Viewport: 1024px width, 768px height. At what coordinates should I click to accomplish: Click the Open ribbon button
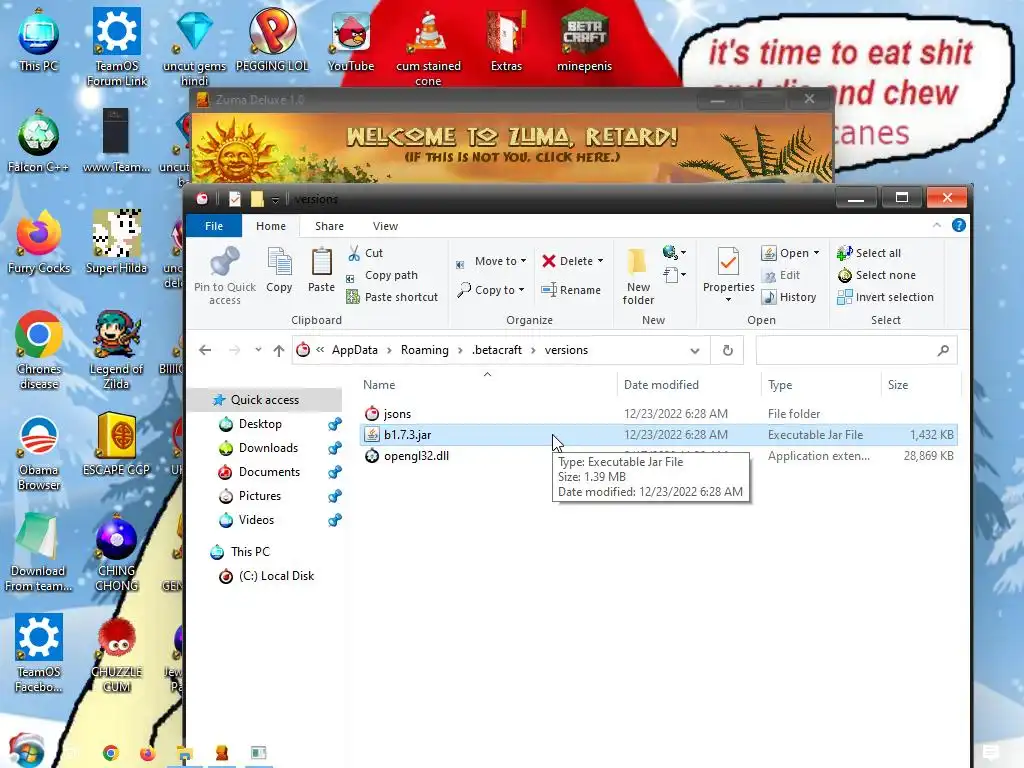click(786, 253)
